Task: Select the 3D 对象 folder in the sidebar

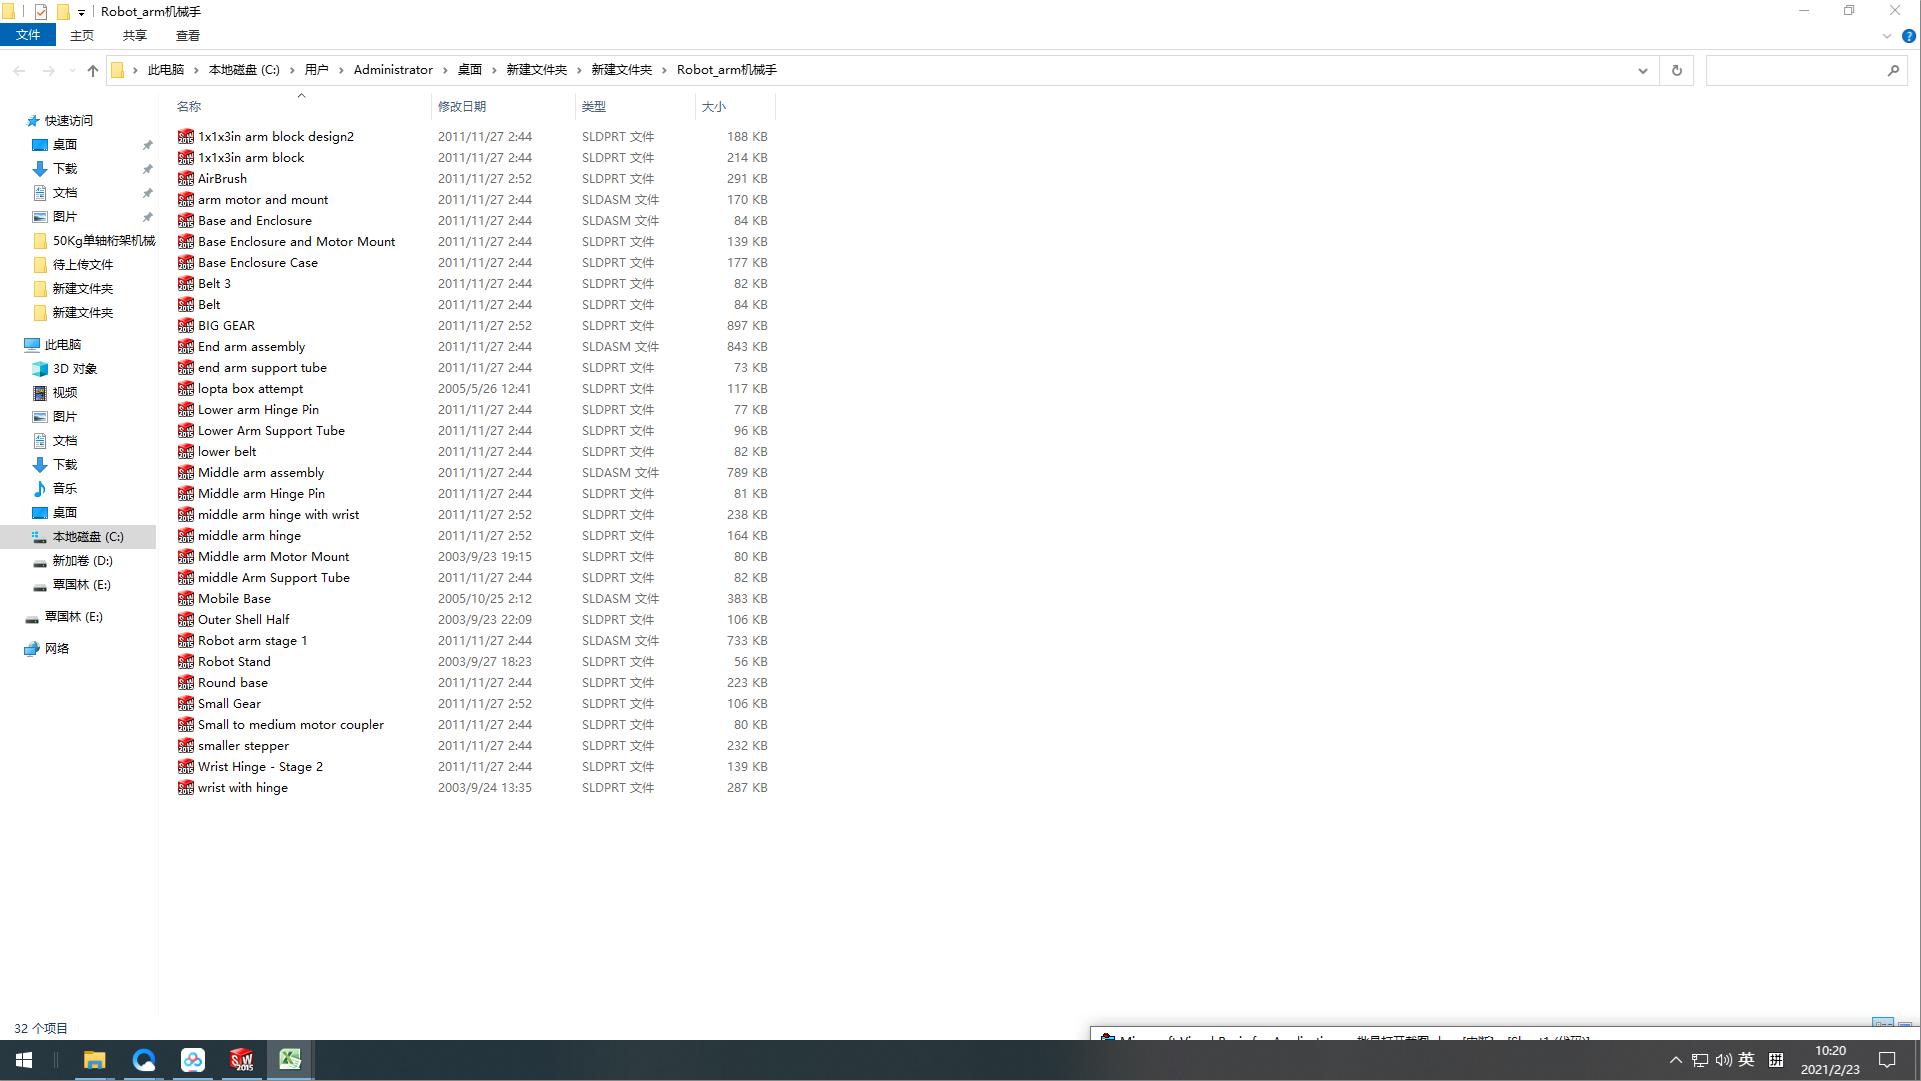Action: point(75,369)
